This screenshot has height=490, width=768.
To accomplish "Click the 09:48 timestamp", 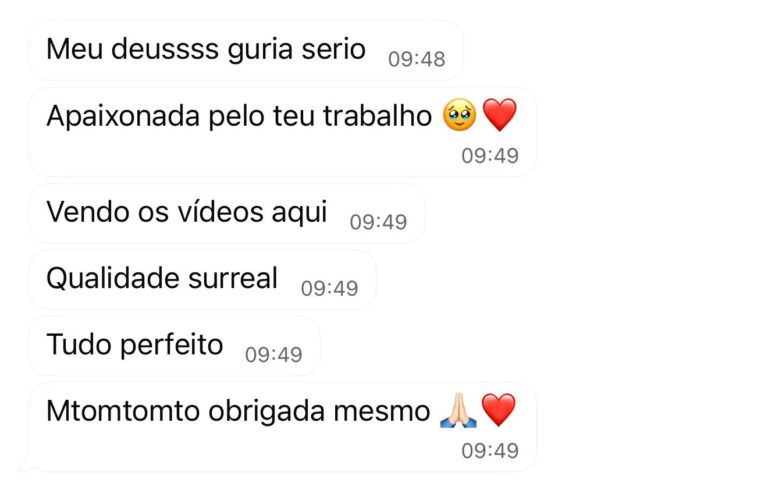I will pyautogui.click(x=416, y=59).
